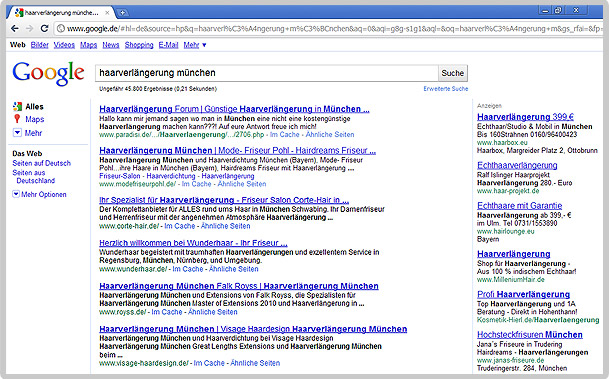The height and width of the screenshot is (379, 610).
Task: Expand Mehr under Alles and Maps
Action: pos(17,133)
